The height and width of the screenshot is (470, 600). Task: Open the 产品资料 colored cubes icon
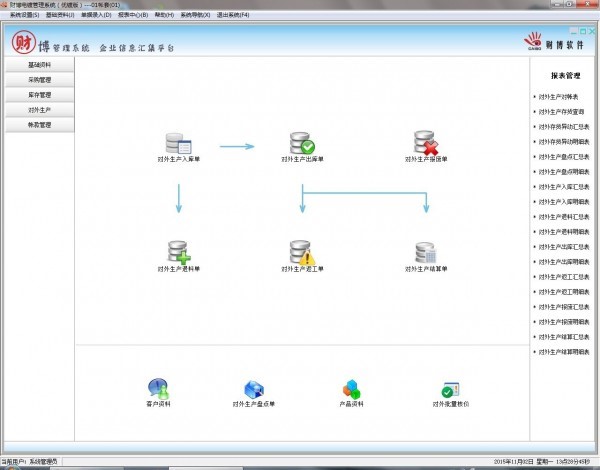[x=351, y=389]
